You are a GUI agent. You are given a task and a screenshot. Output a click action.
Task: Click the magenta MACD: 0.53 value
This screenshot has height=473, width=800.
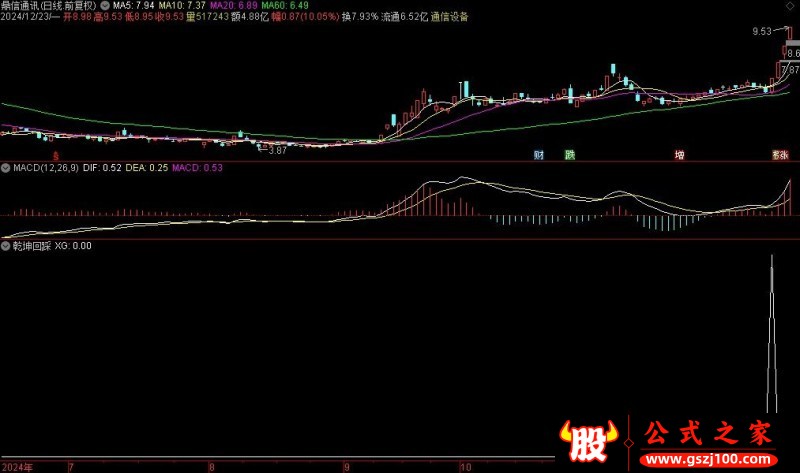tap(197, 168)
